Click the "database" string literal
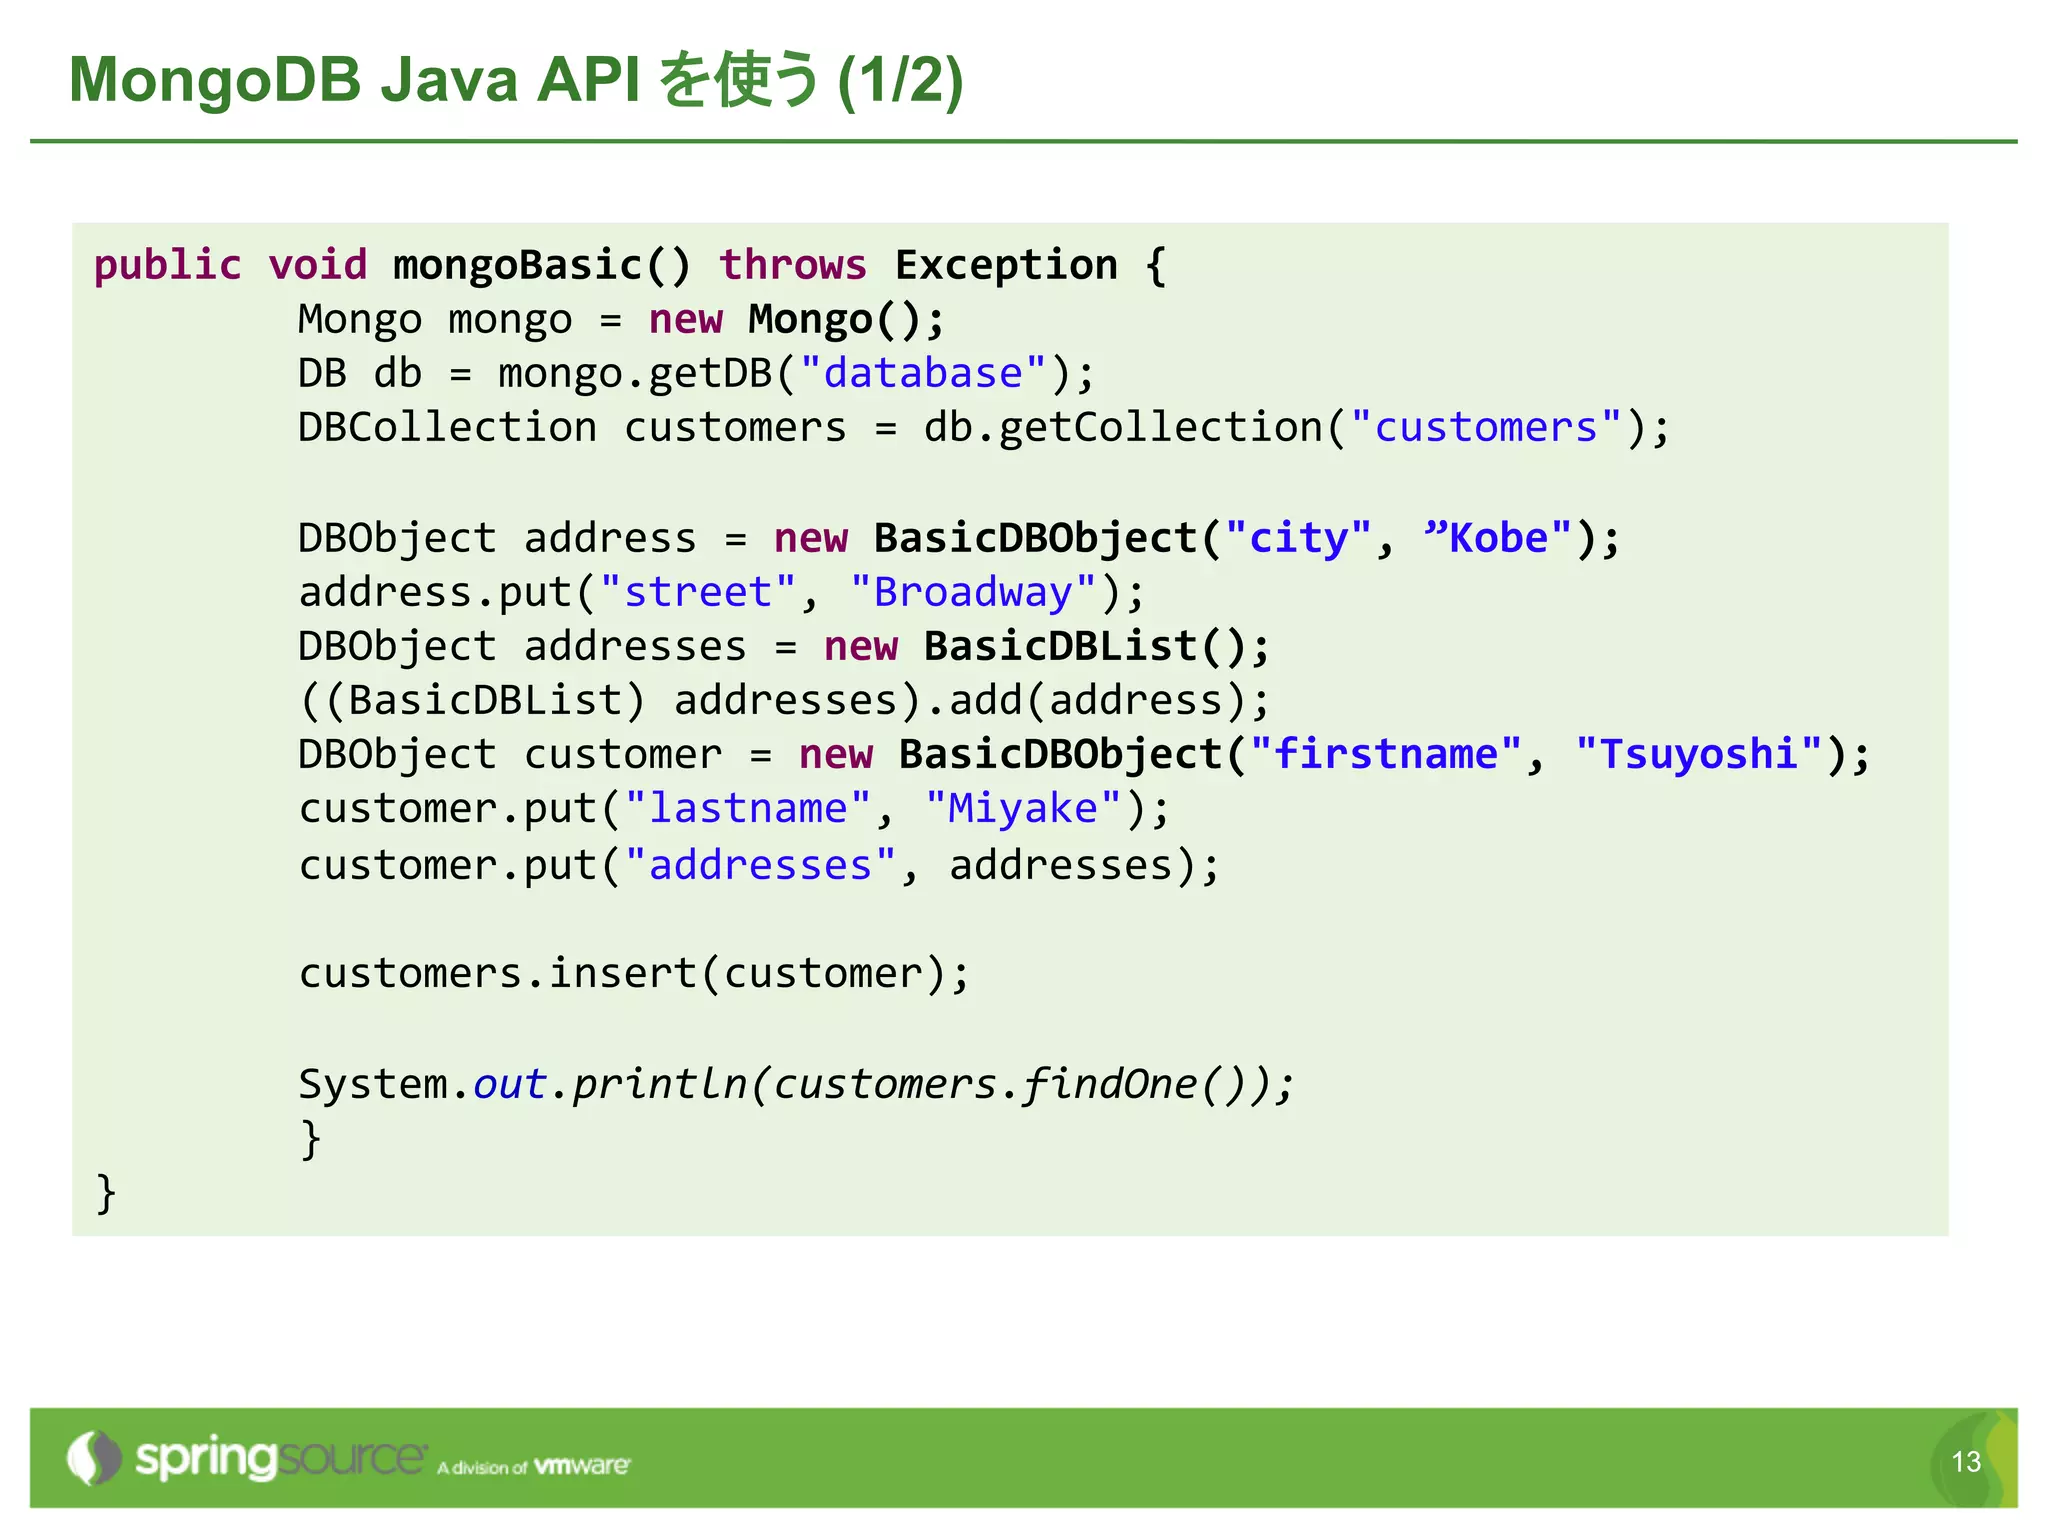Image resolution: width=2048 pixels, height=1536 pixels. click(923, 374)
